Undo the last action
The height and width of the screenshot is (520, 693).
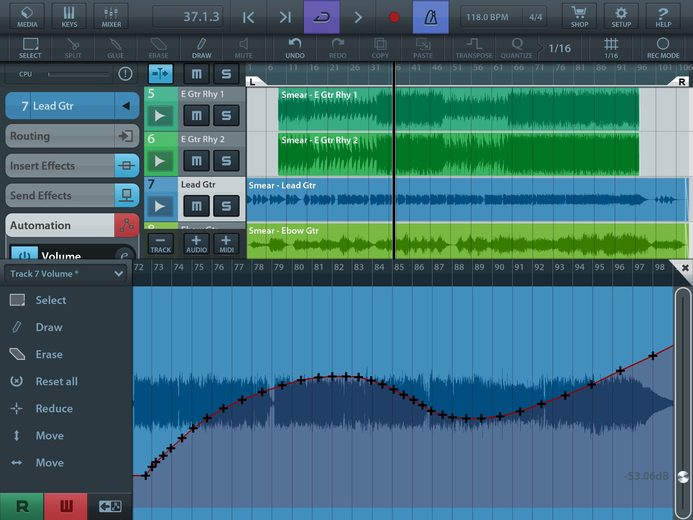(x=295, y=48)
